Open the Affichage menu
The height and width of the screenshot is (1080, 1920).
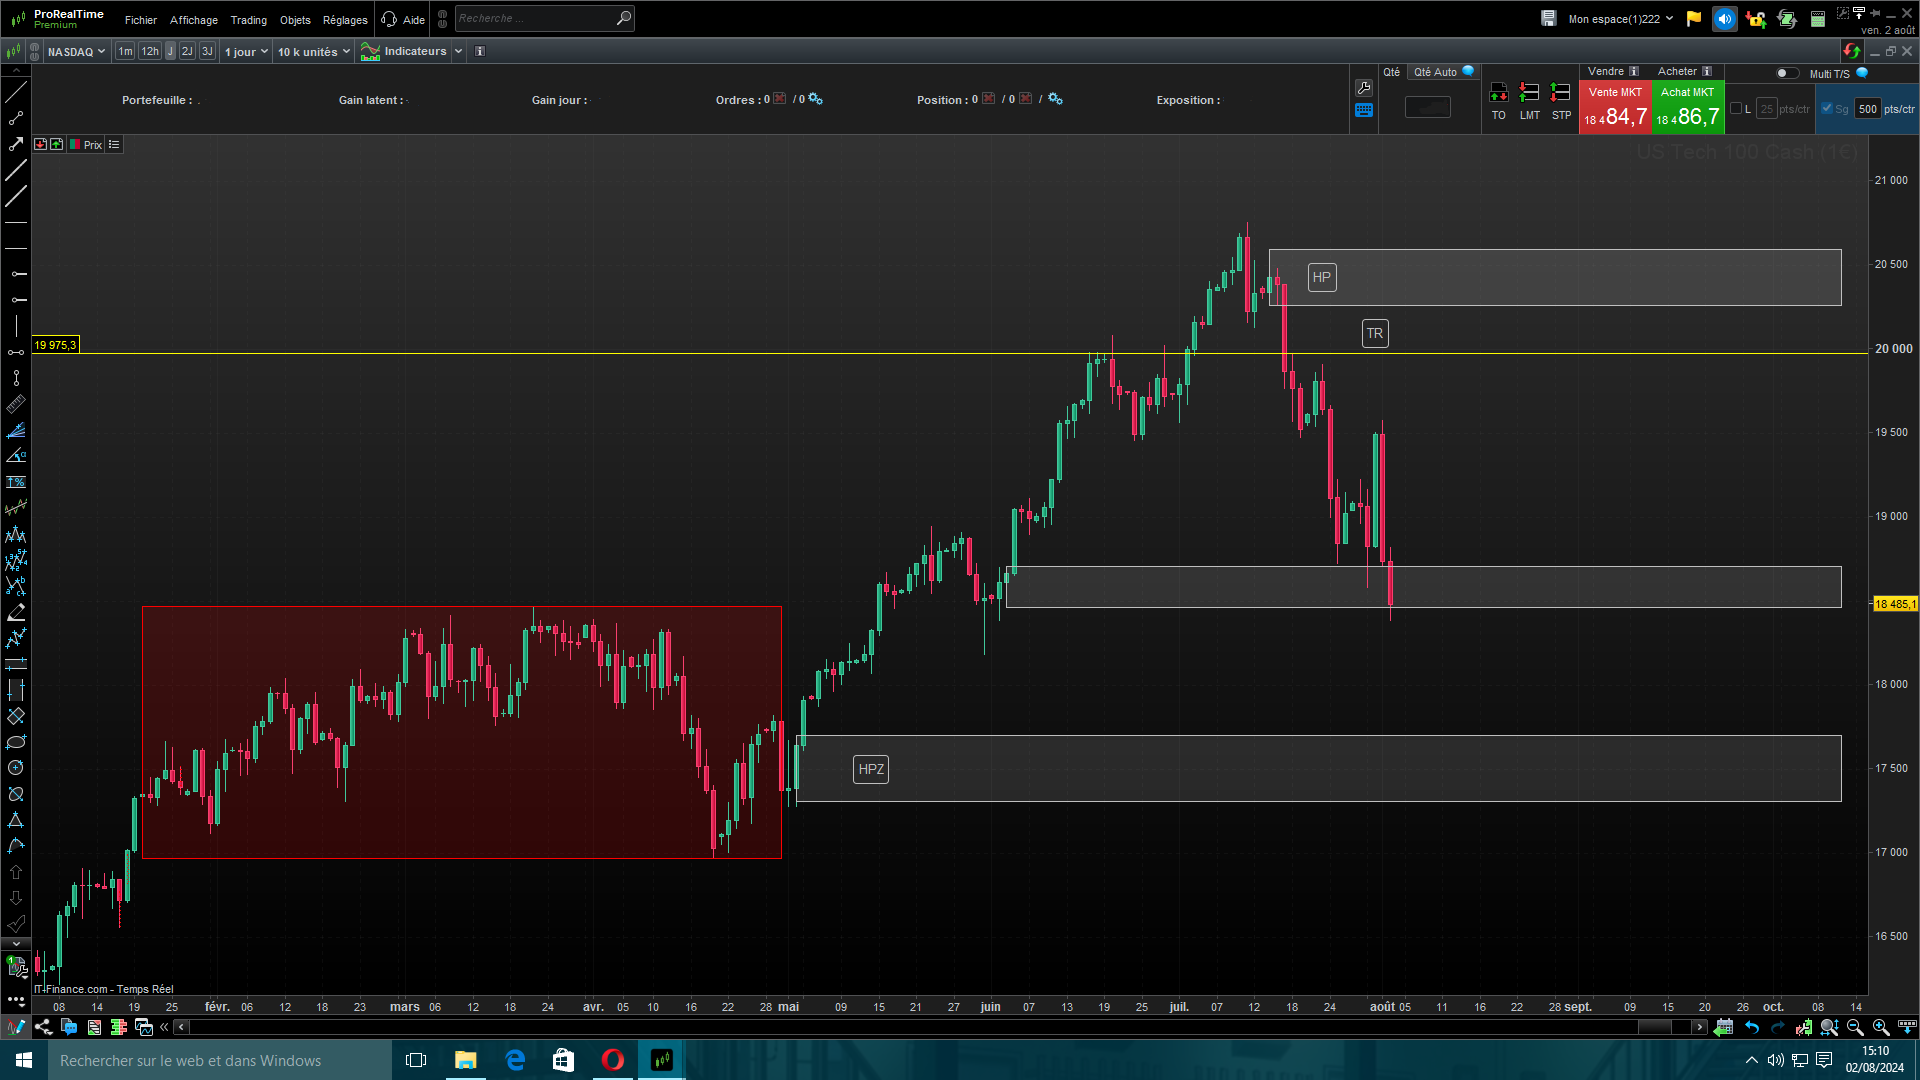[193, 20]
